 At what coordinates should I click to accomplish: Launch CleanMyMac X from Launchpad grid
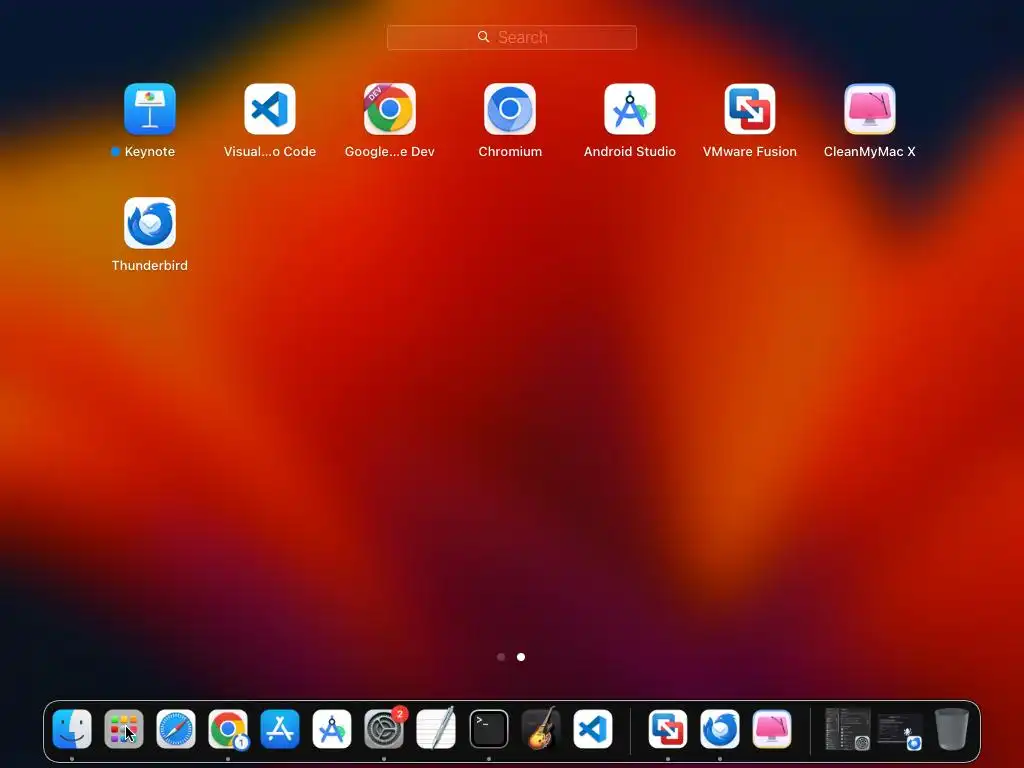pyautogui.click(x=870, y=109)
